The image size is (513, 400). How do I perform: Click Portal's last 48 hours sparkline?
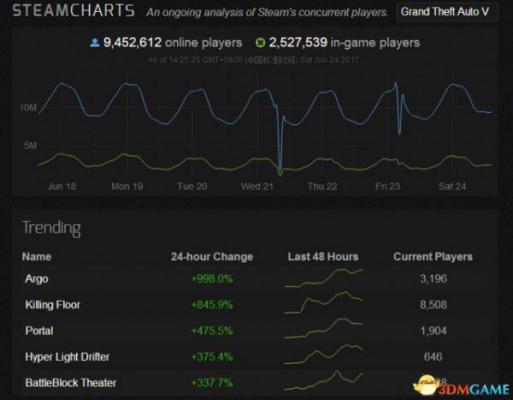click(323, 329)
